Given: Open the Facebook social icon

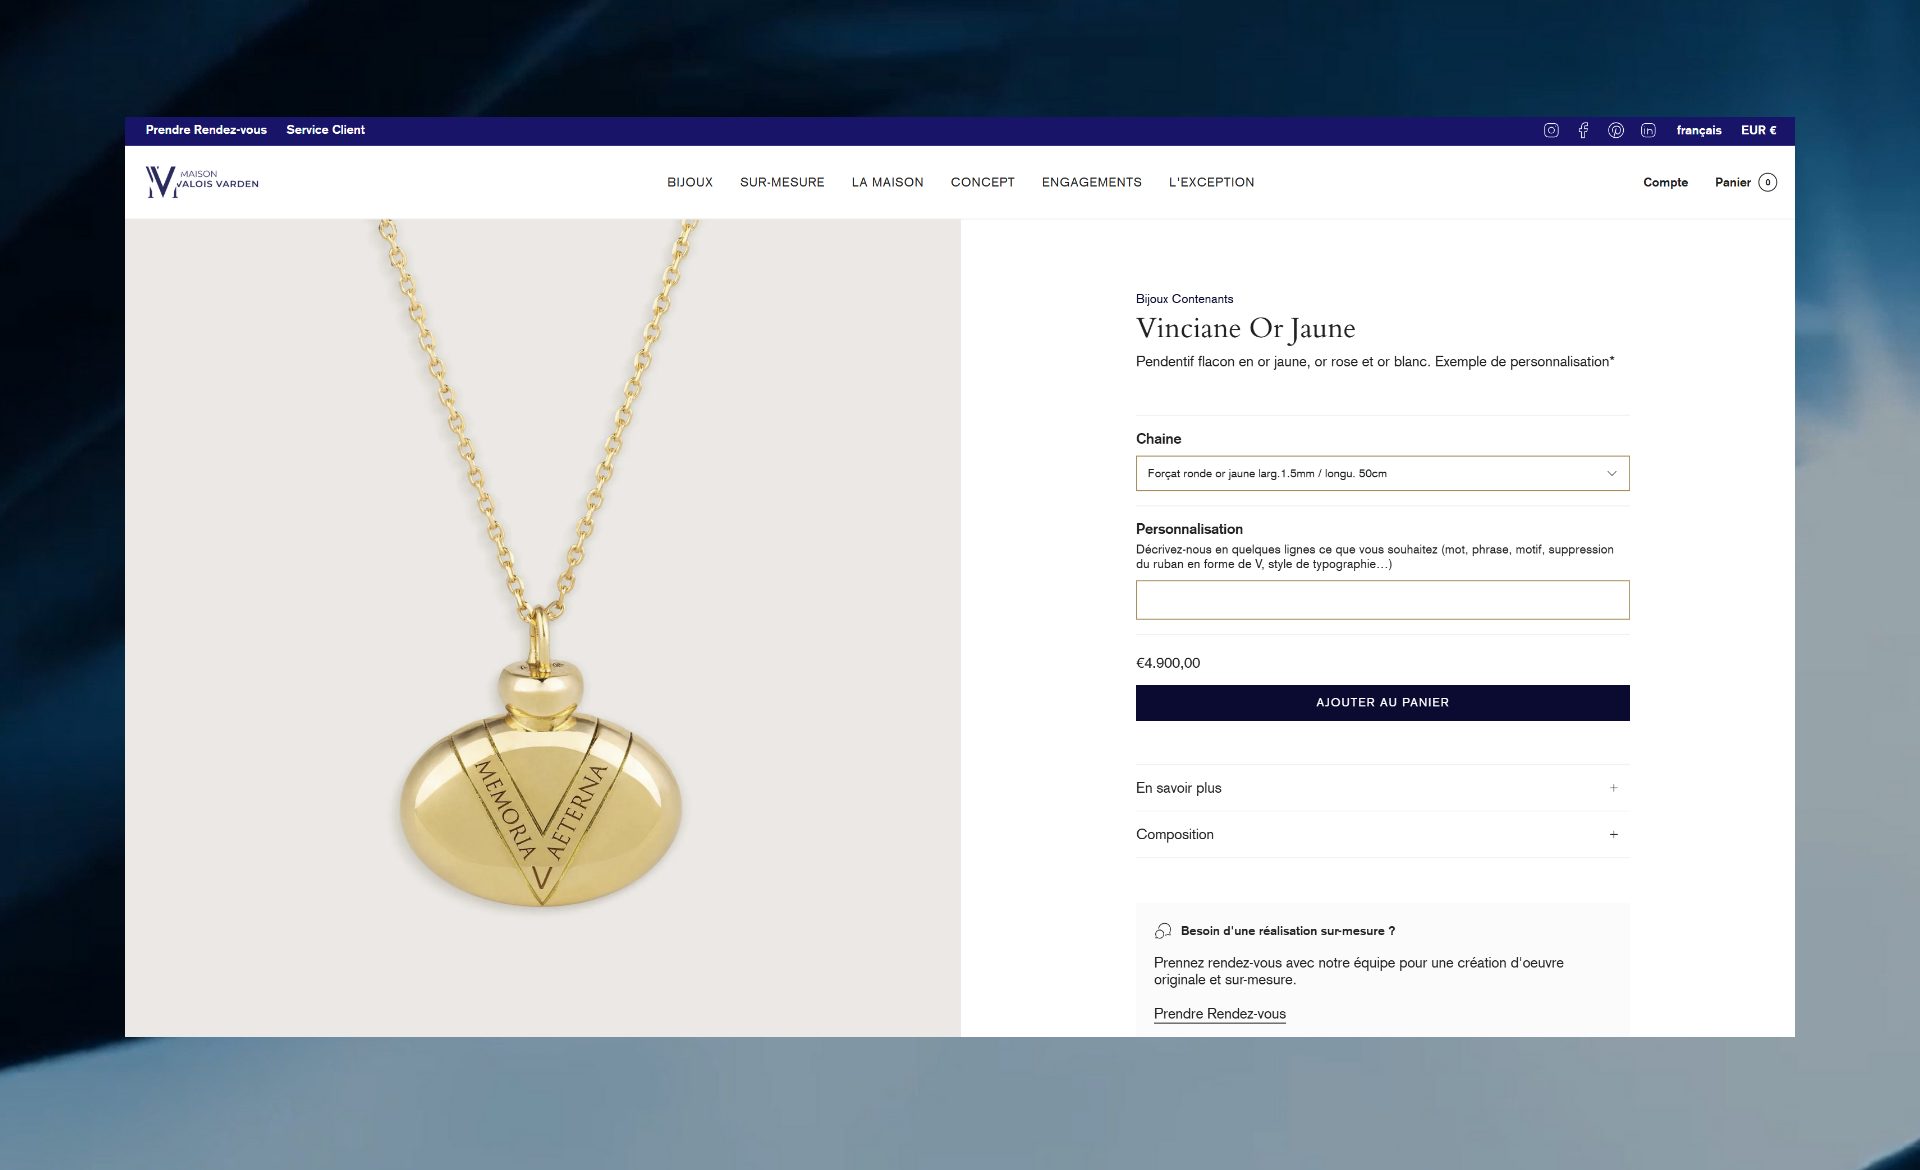Looking at the screenshot, I should [1583, 130].
